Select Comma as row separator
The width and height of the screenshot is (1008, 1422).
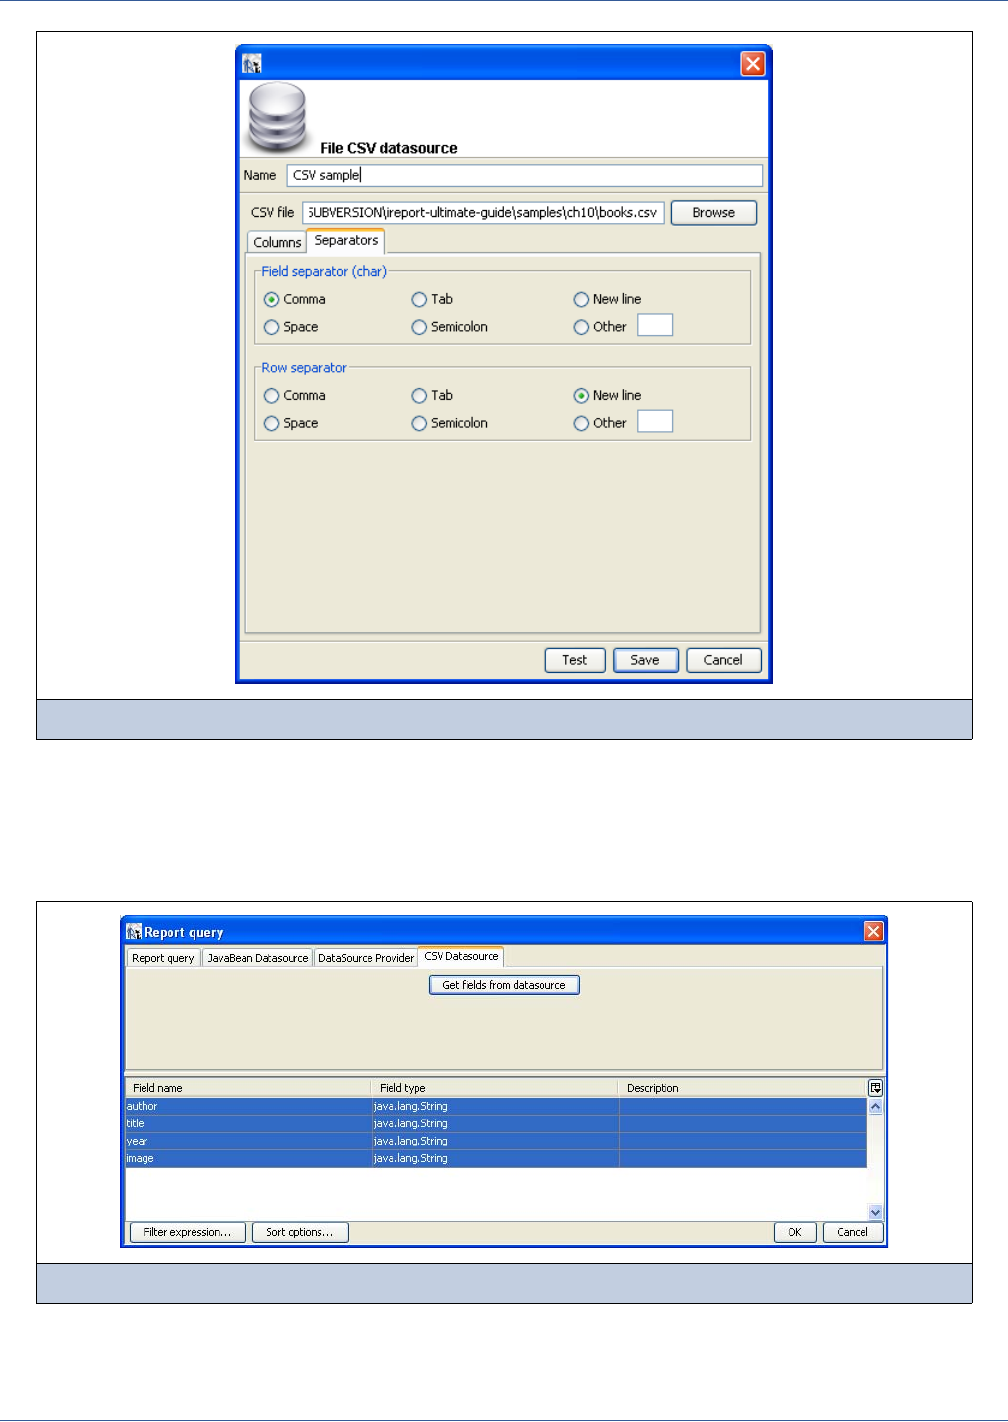[295, 396]
